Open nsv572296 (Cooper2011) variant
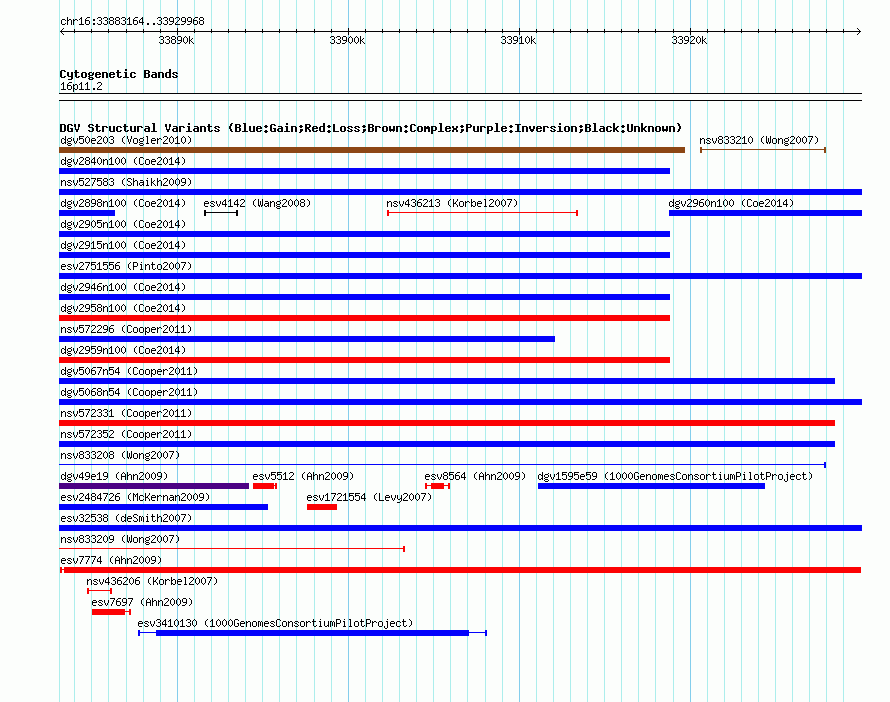Viewport: 890px width, 702px height. 307,339
